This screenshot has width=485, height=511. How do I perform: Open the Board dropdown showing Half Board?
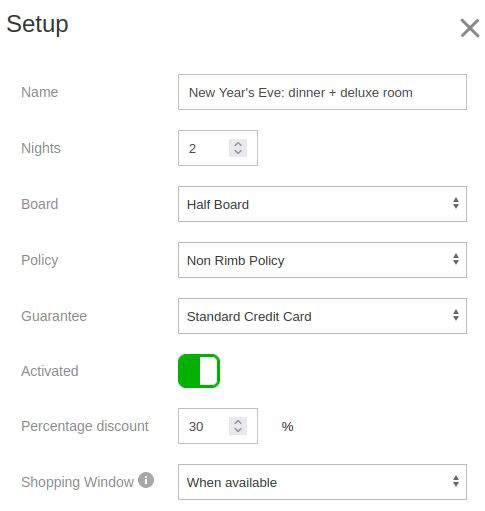coord(322,204)
